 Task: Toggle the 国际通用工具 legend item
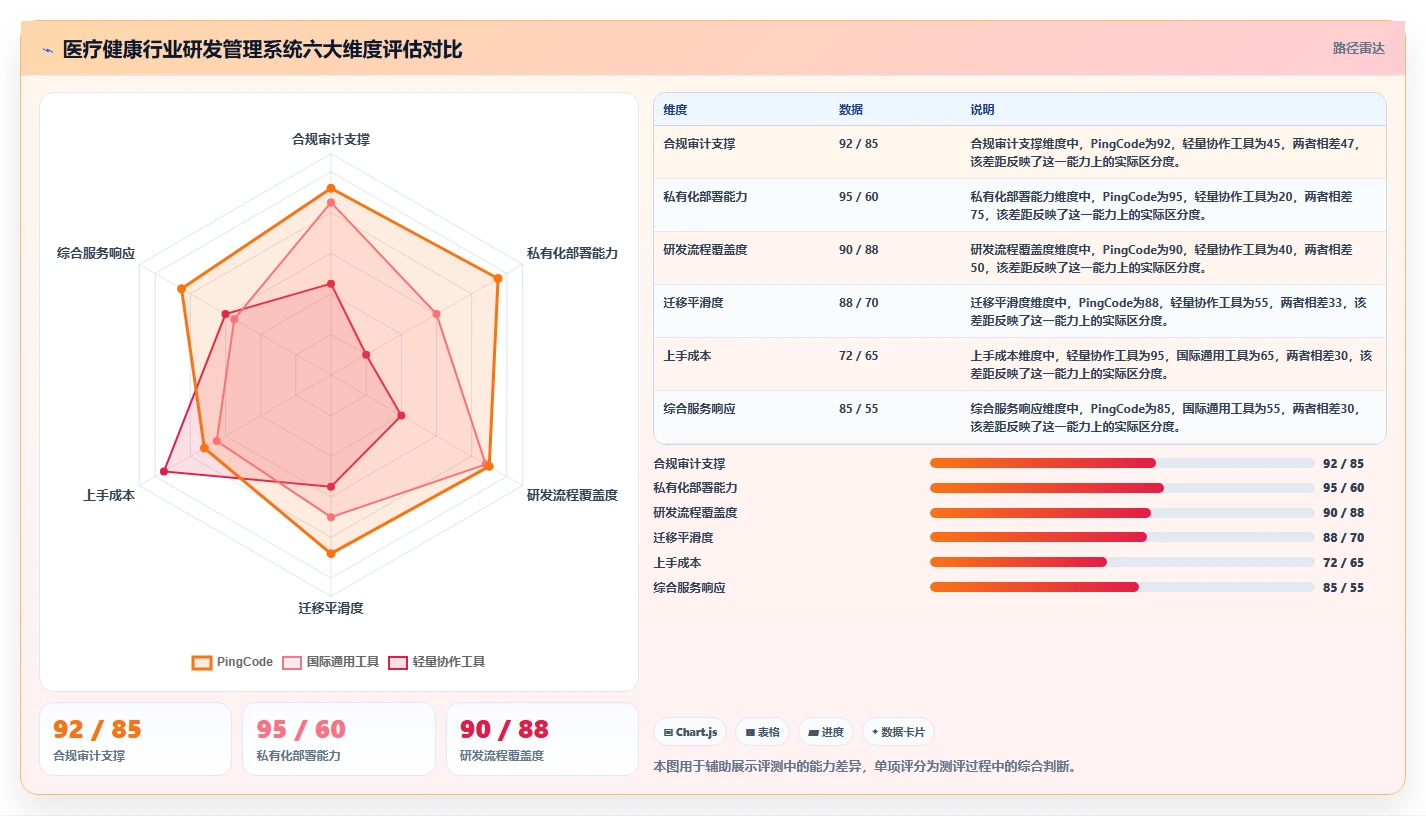click(331, 662)
